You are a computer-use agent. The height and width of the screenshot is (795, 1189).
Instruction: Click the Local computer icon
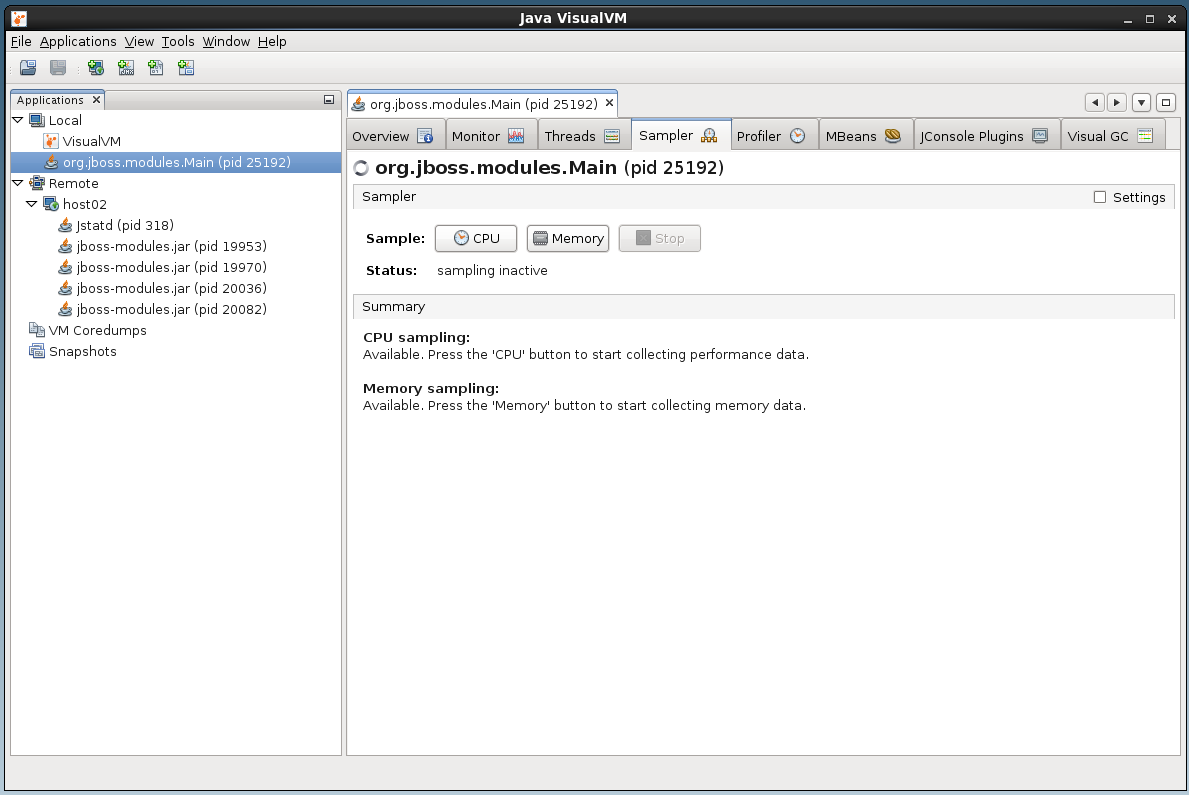[36, 120]
